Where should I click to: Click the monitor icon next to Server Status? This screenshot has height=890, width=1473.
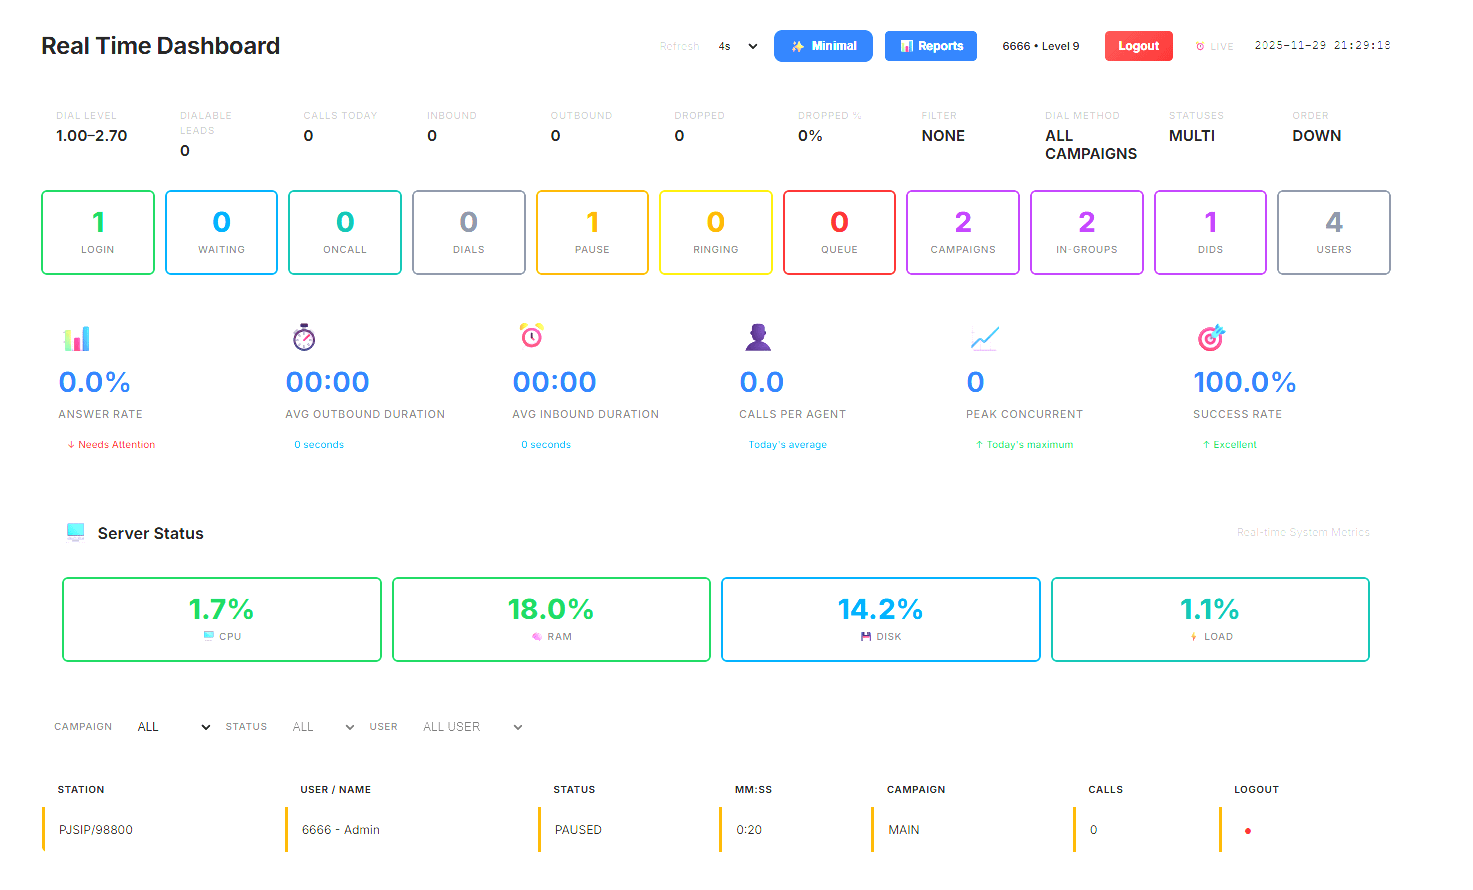[x=76, y=531]
